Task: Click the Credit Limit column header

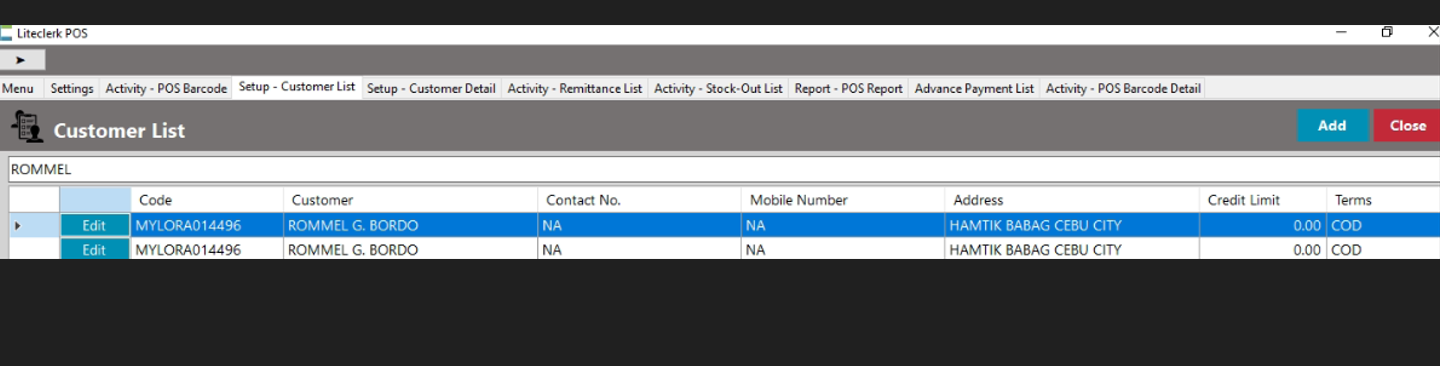Action: (x=1262, y=200)
